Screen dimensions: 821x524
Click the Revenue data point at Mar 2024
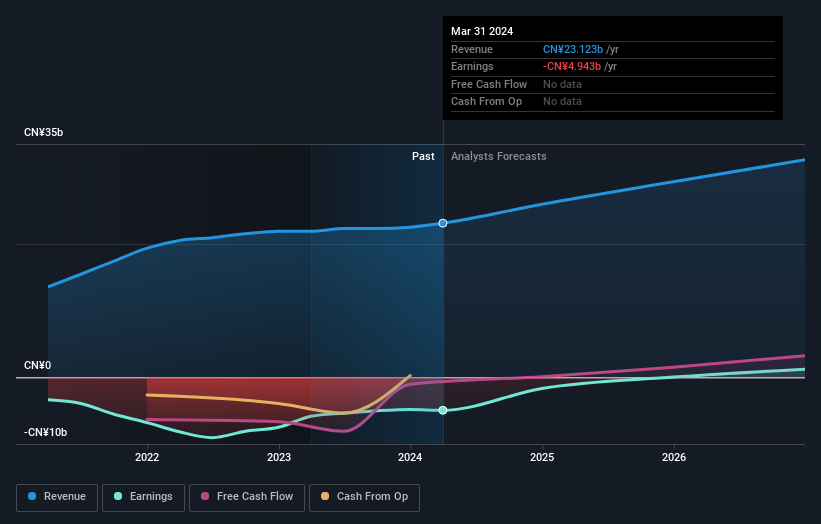coord(443,224)
